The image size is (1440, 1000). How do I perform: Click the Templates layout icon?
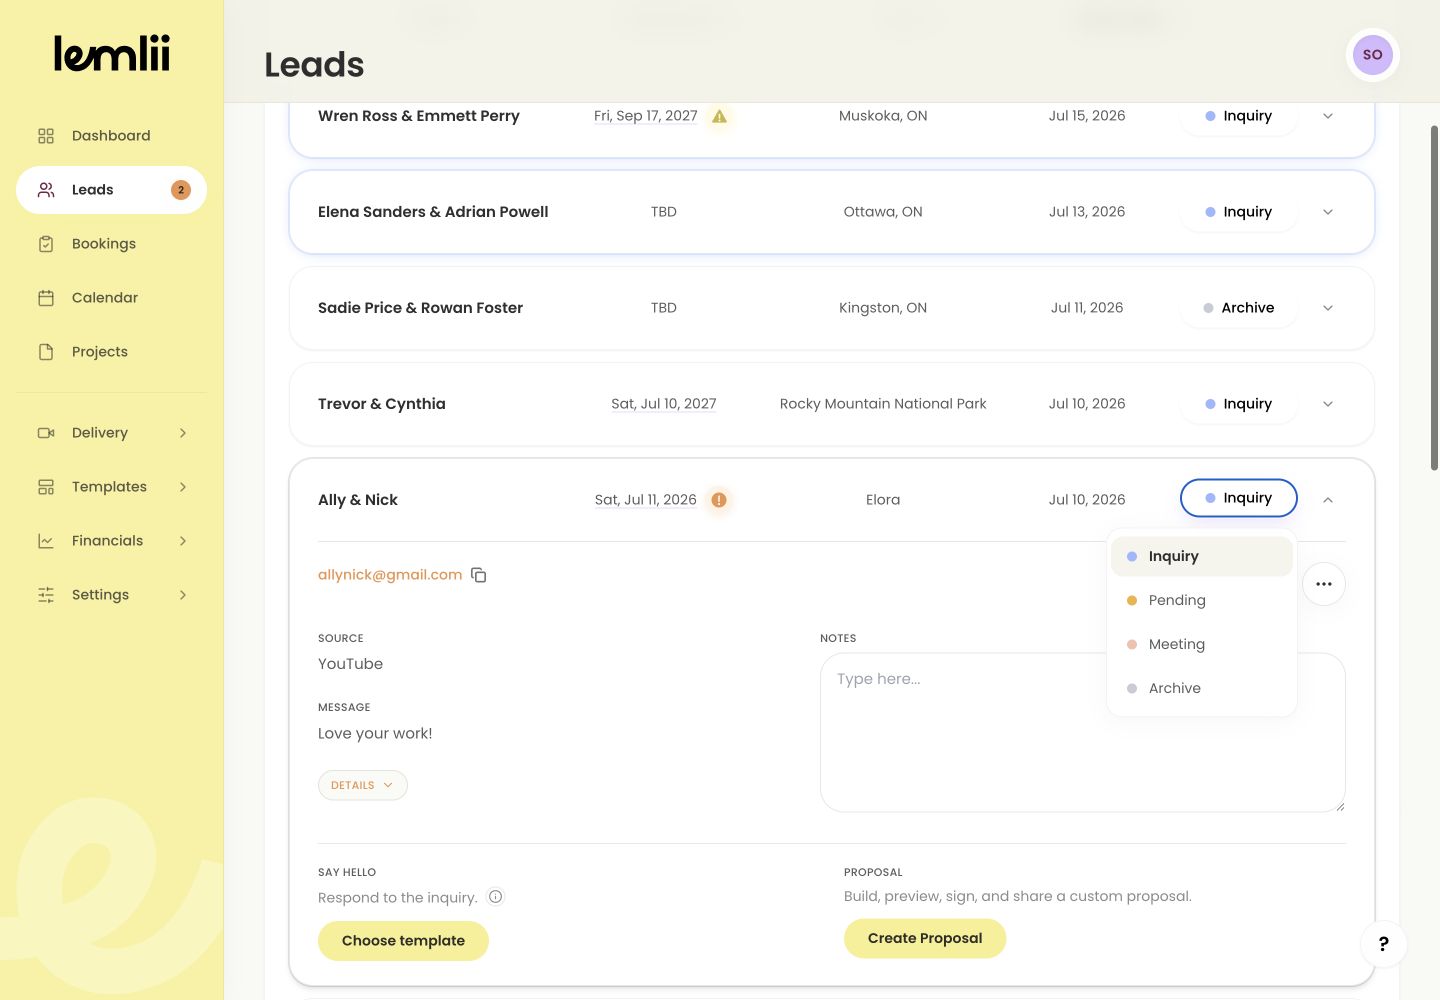[x=46, y=487]
